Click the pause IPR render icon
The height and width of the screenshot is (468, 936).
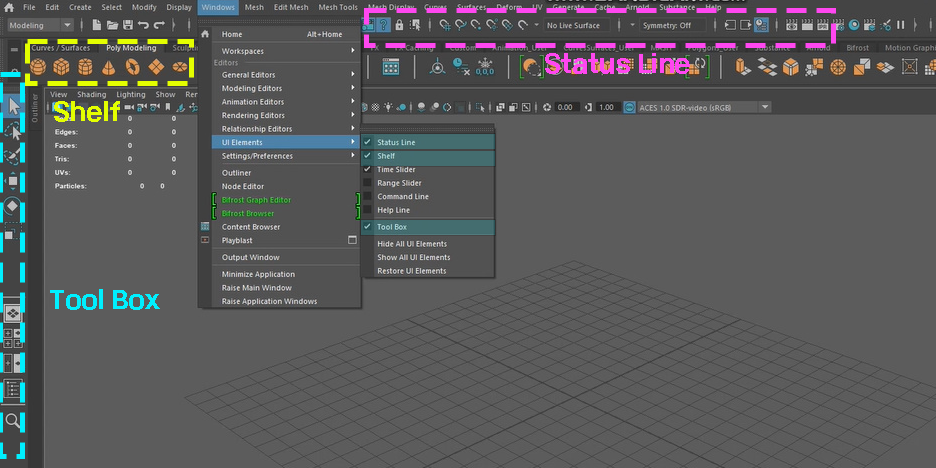[901, 25]
